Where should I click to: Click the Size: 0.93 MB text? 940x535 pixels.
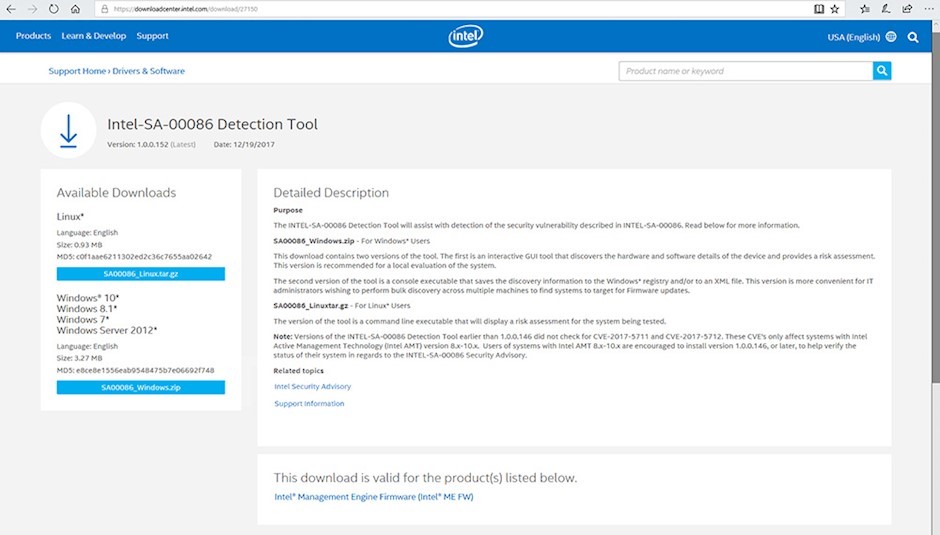coord(79,245)
